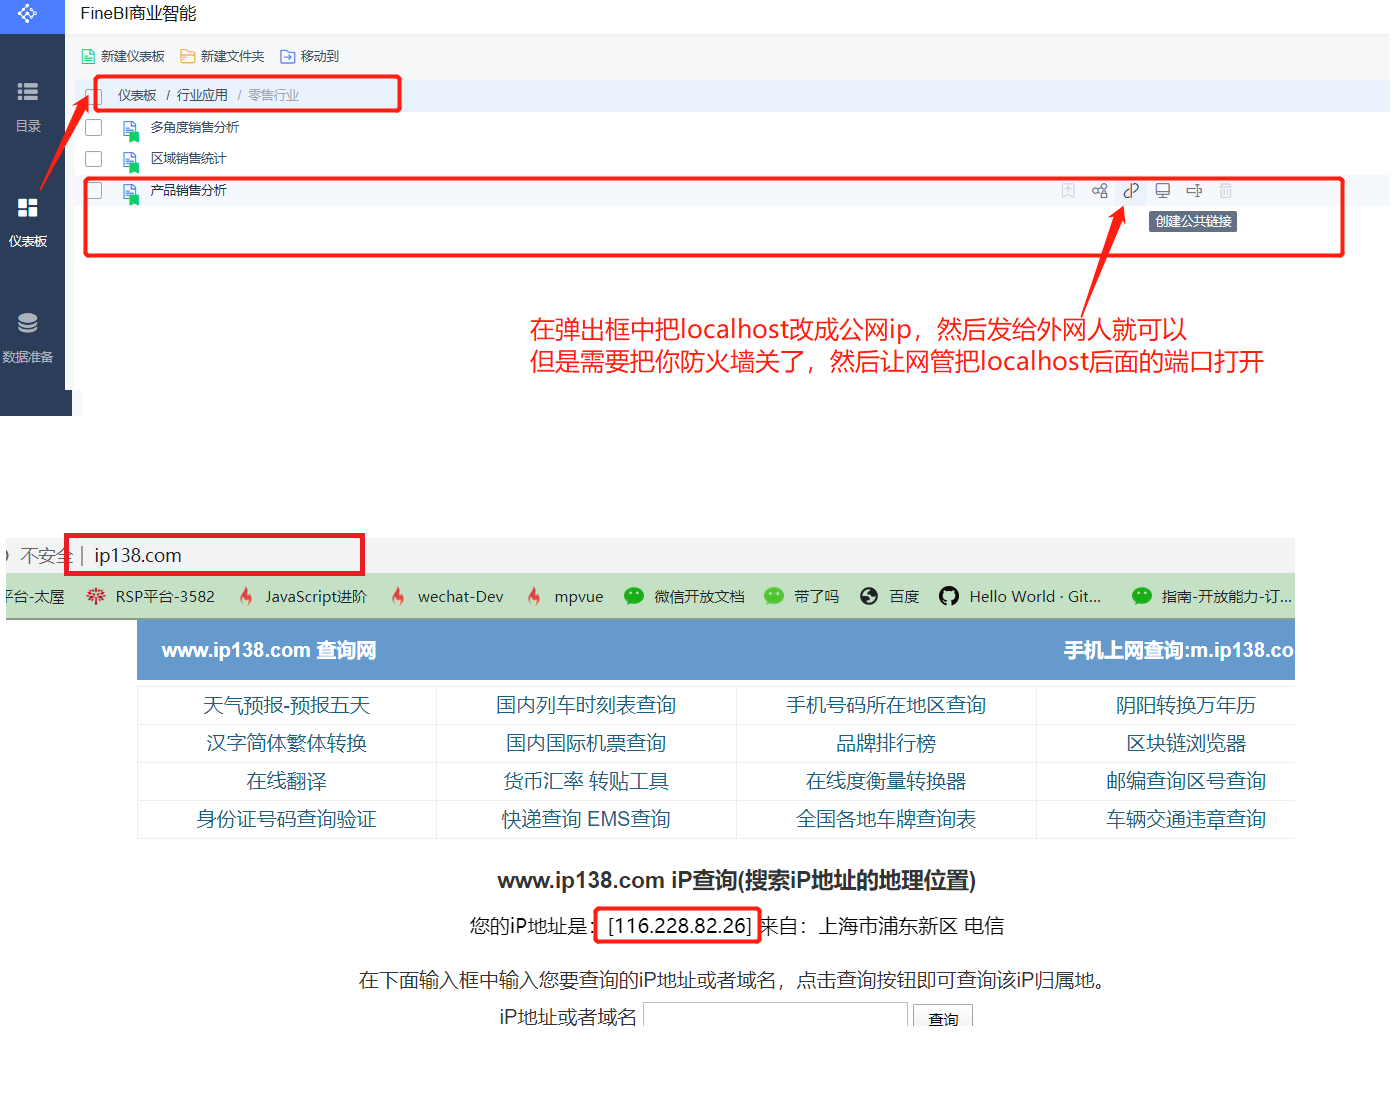The height and width of the screenshot is (1104, 1399).
Task: Click the 零售行业 breadcrumb
Action: [x=273, y=95]
